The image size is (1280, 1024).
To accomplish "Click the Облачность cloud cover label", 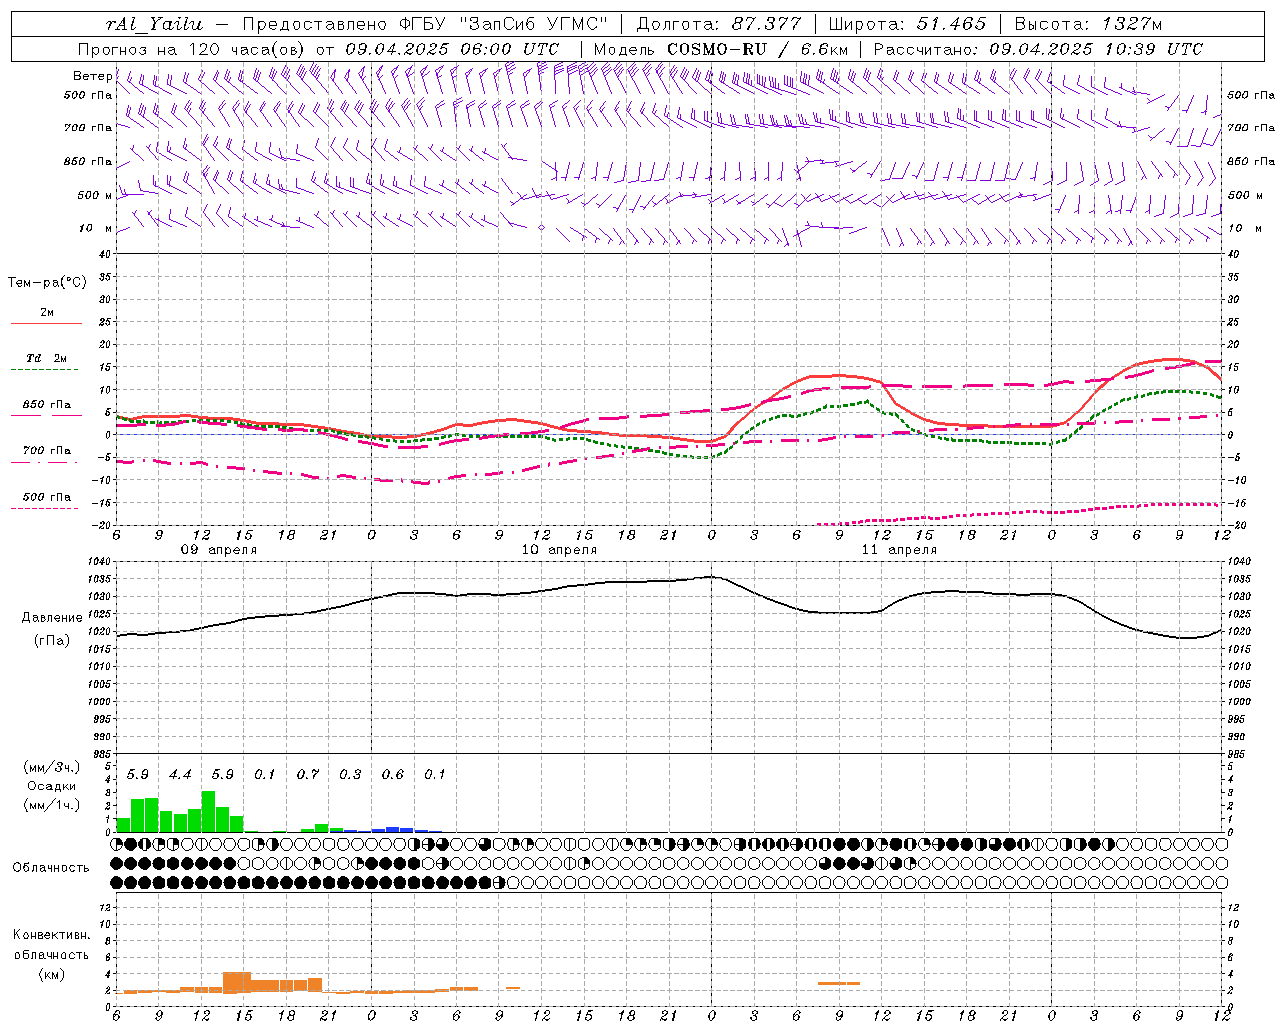I will coord(51,867).
